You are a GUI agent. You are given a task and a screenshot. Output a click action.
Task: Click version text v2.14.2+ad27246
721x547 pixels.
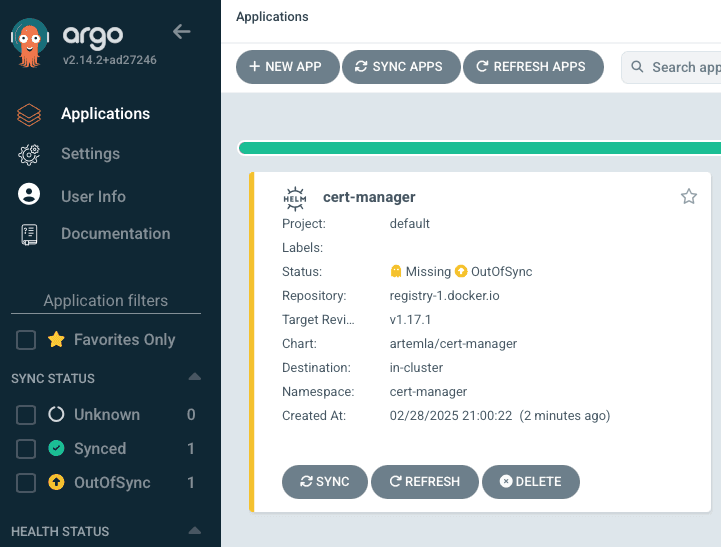109,60
